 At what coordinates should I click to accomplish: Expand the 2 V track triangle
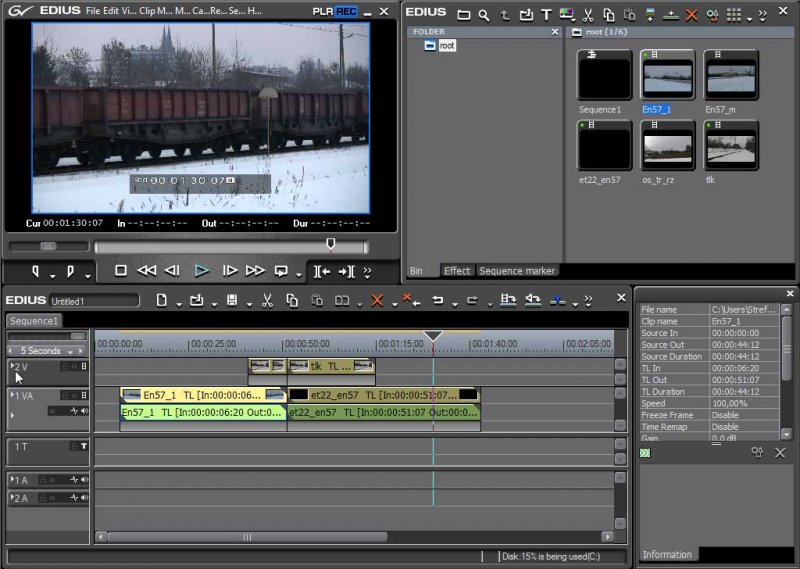click(x=12, y=367)
